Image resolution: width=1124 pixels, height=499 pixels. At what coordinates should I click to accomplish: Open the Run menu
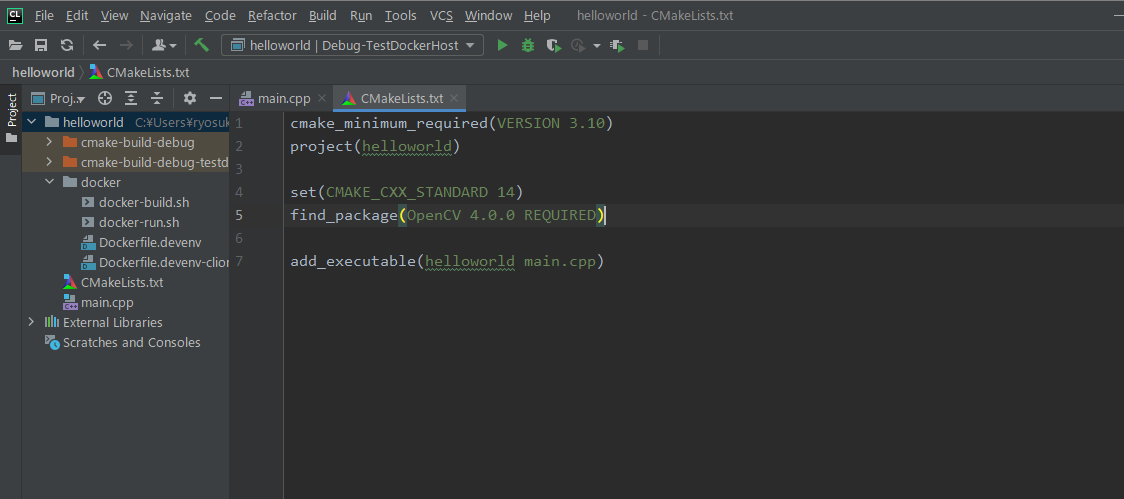tap(361, 15)
